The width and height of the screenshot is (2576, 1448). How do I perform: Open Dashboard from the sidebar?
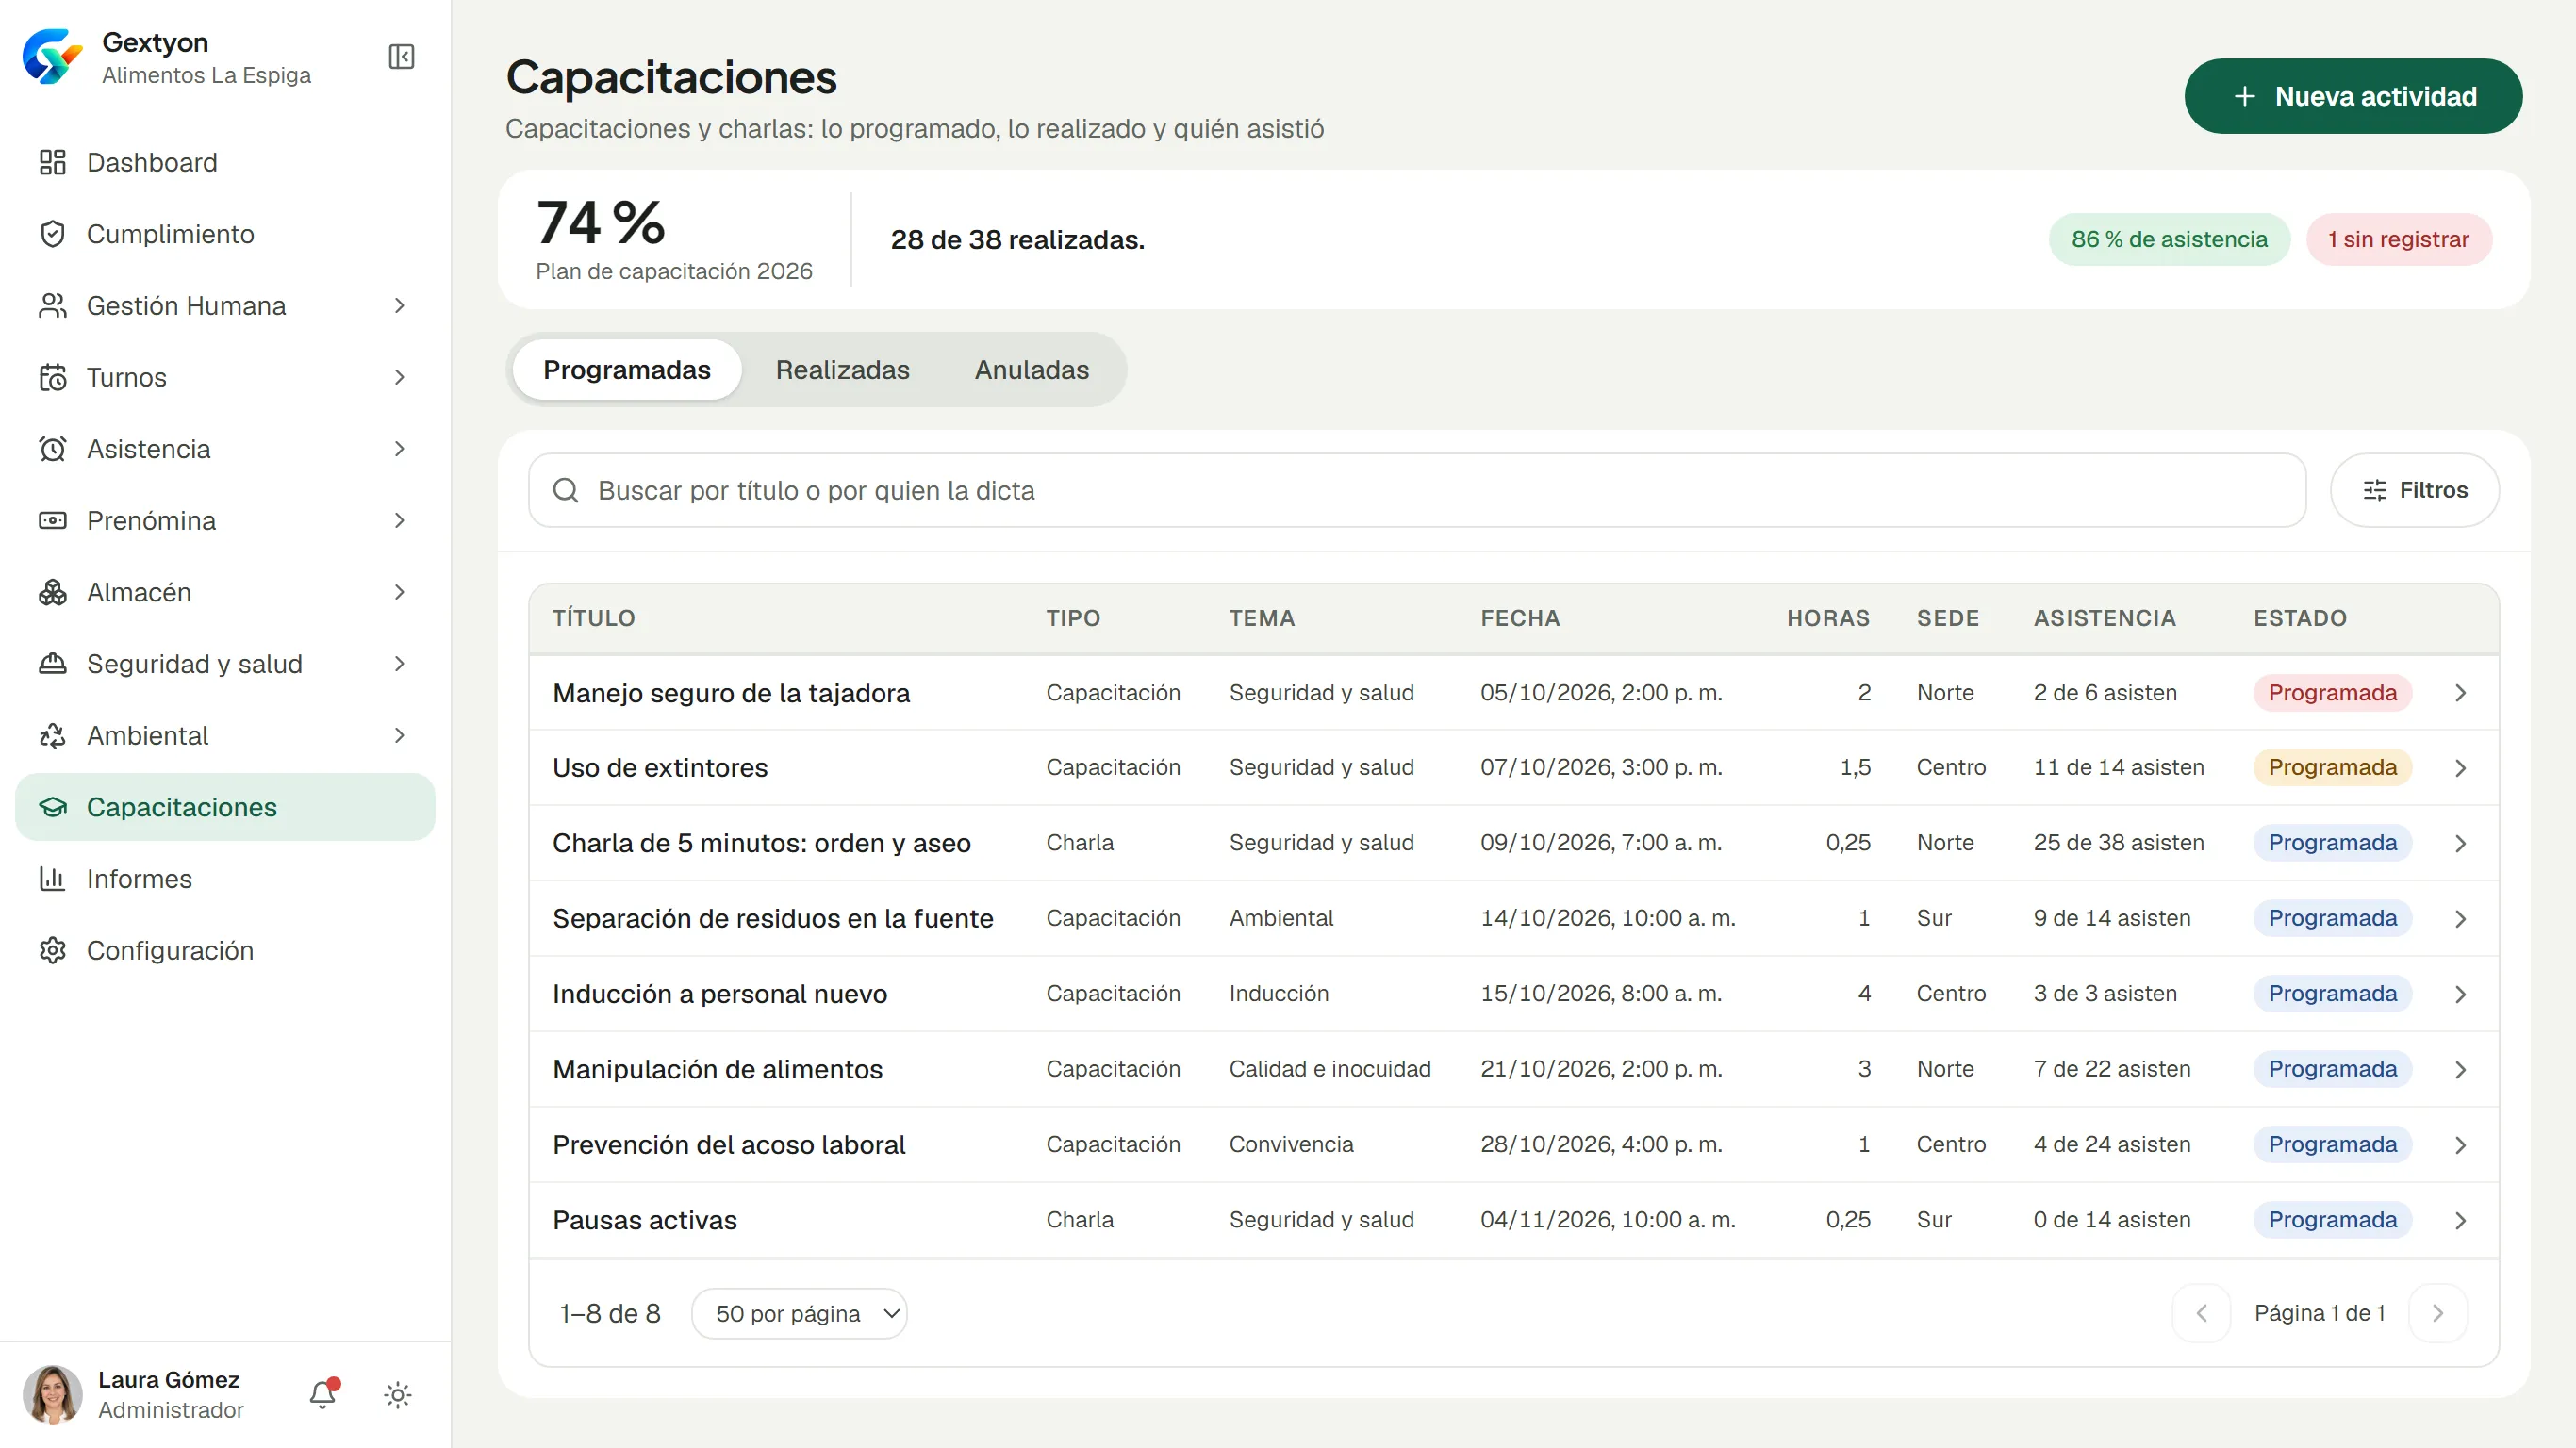pos(225,162)
